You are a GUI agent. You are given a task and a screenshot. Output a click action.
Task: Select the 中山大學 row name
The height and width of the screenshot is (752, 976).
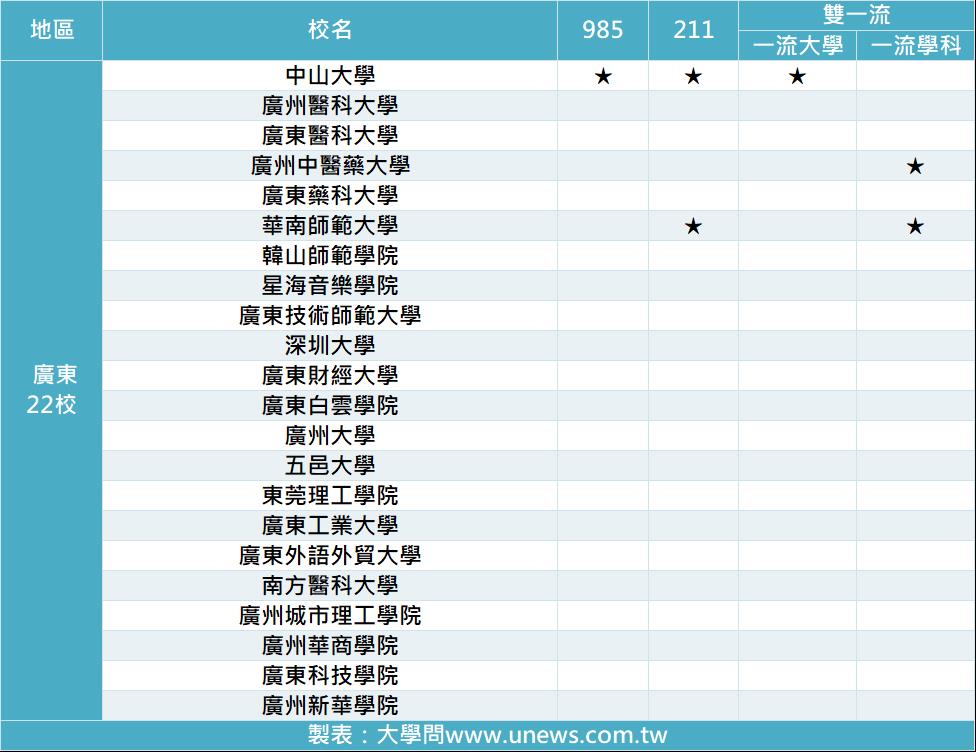pyautogui.click(x=330, y=75)
